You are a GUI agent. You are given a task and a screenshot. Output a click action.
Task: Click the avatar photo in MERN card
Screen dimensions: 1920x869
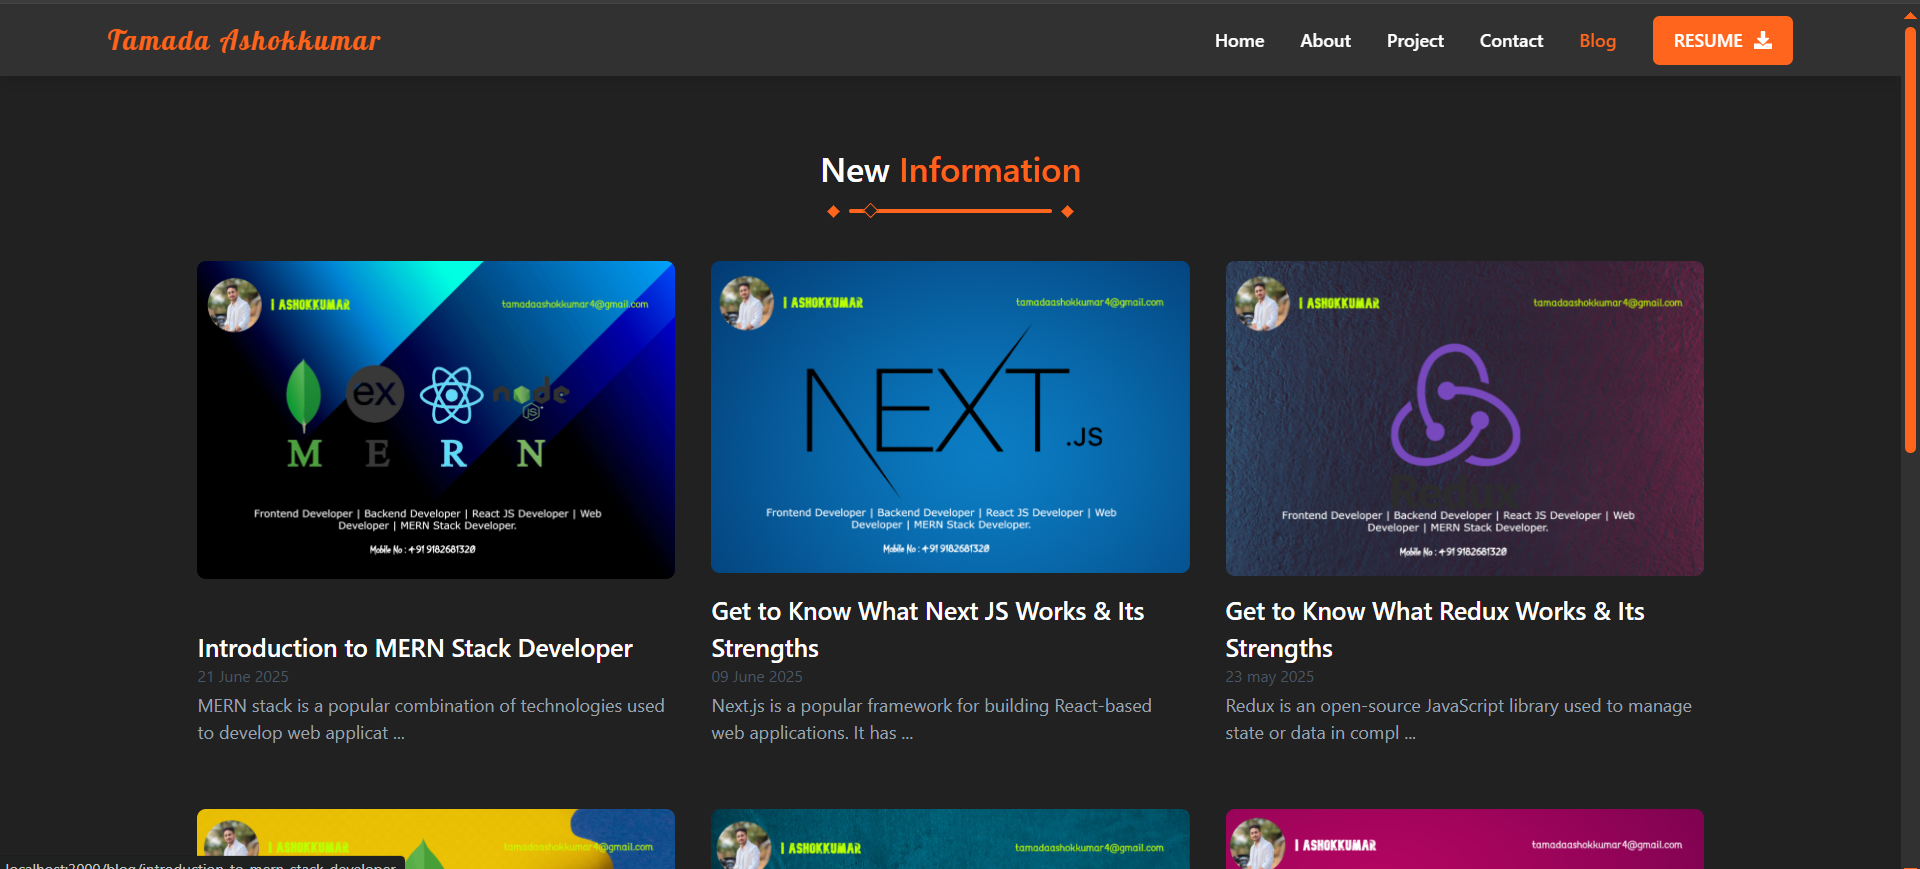pyautogui.click(x=235, y=305)
